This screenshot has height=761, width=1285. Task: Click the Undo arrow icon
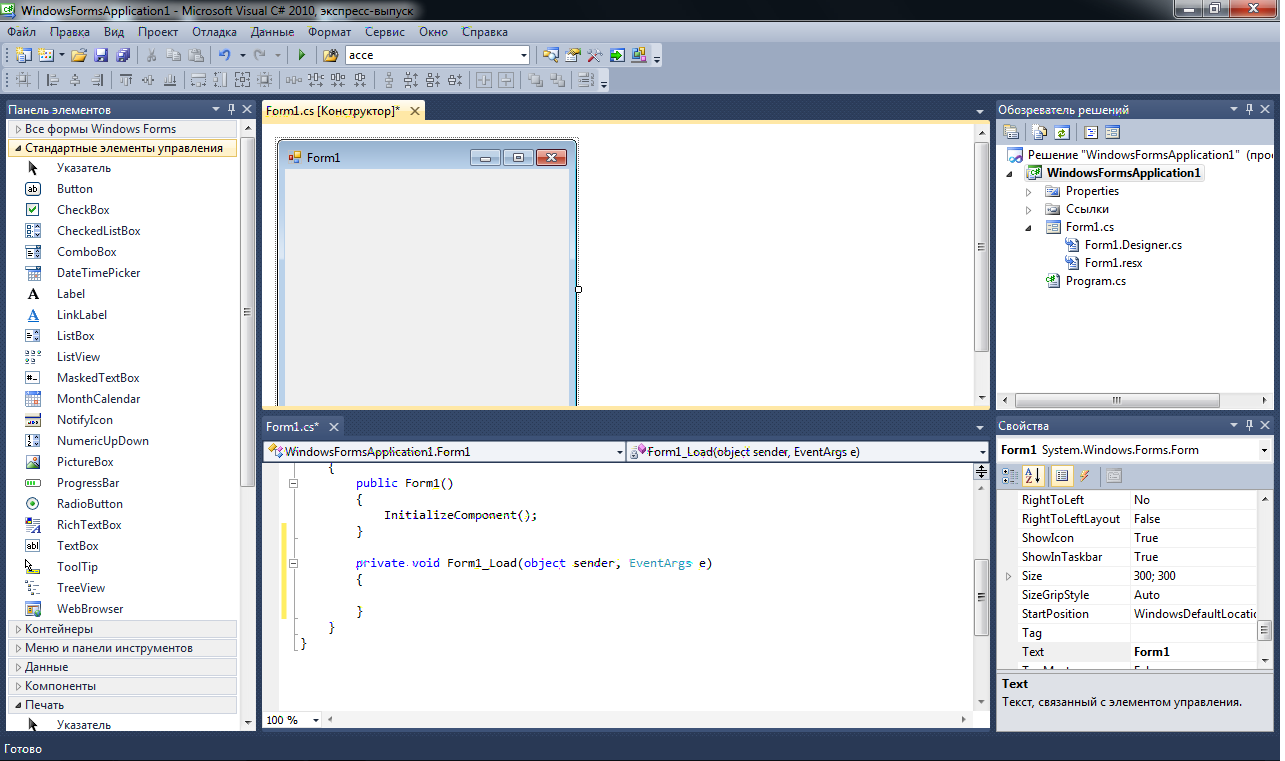pyautogui.click(x=225, y=55)
